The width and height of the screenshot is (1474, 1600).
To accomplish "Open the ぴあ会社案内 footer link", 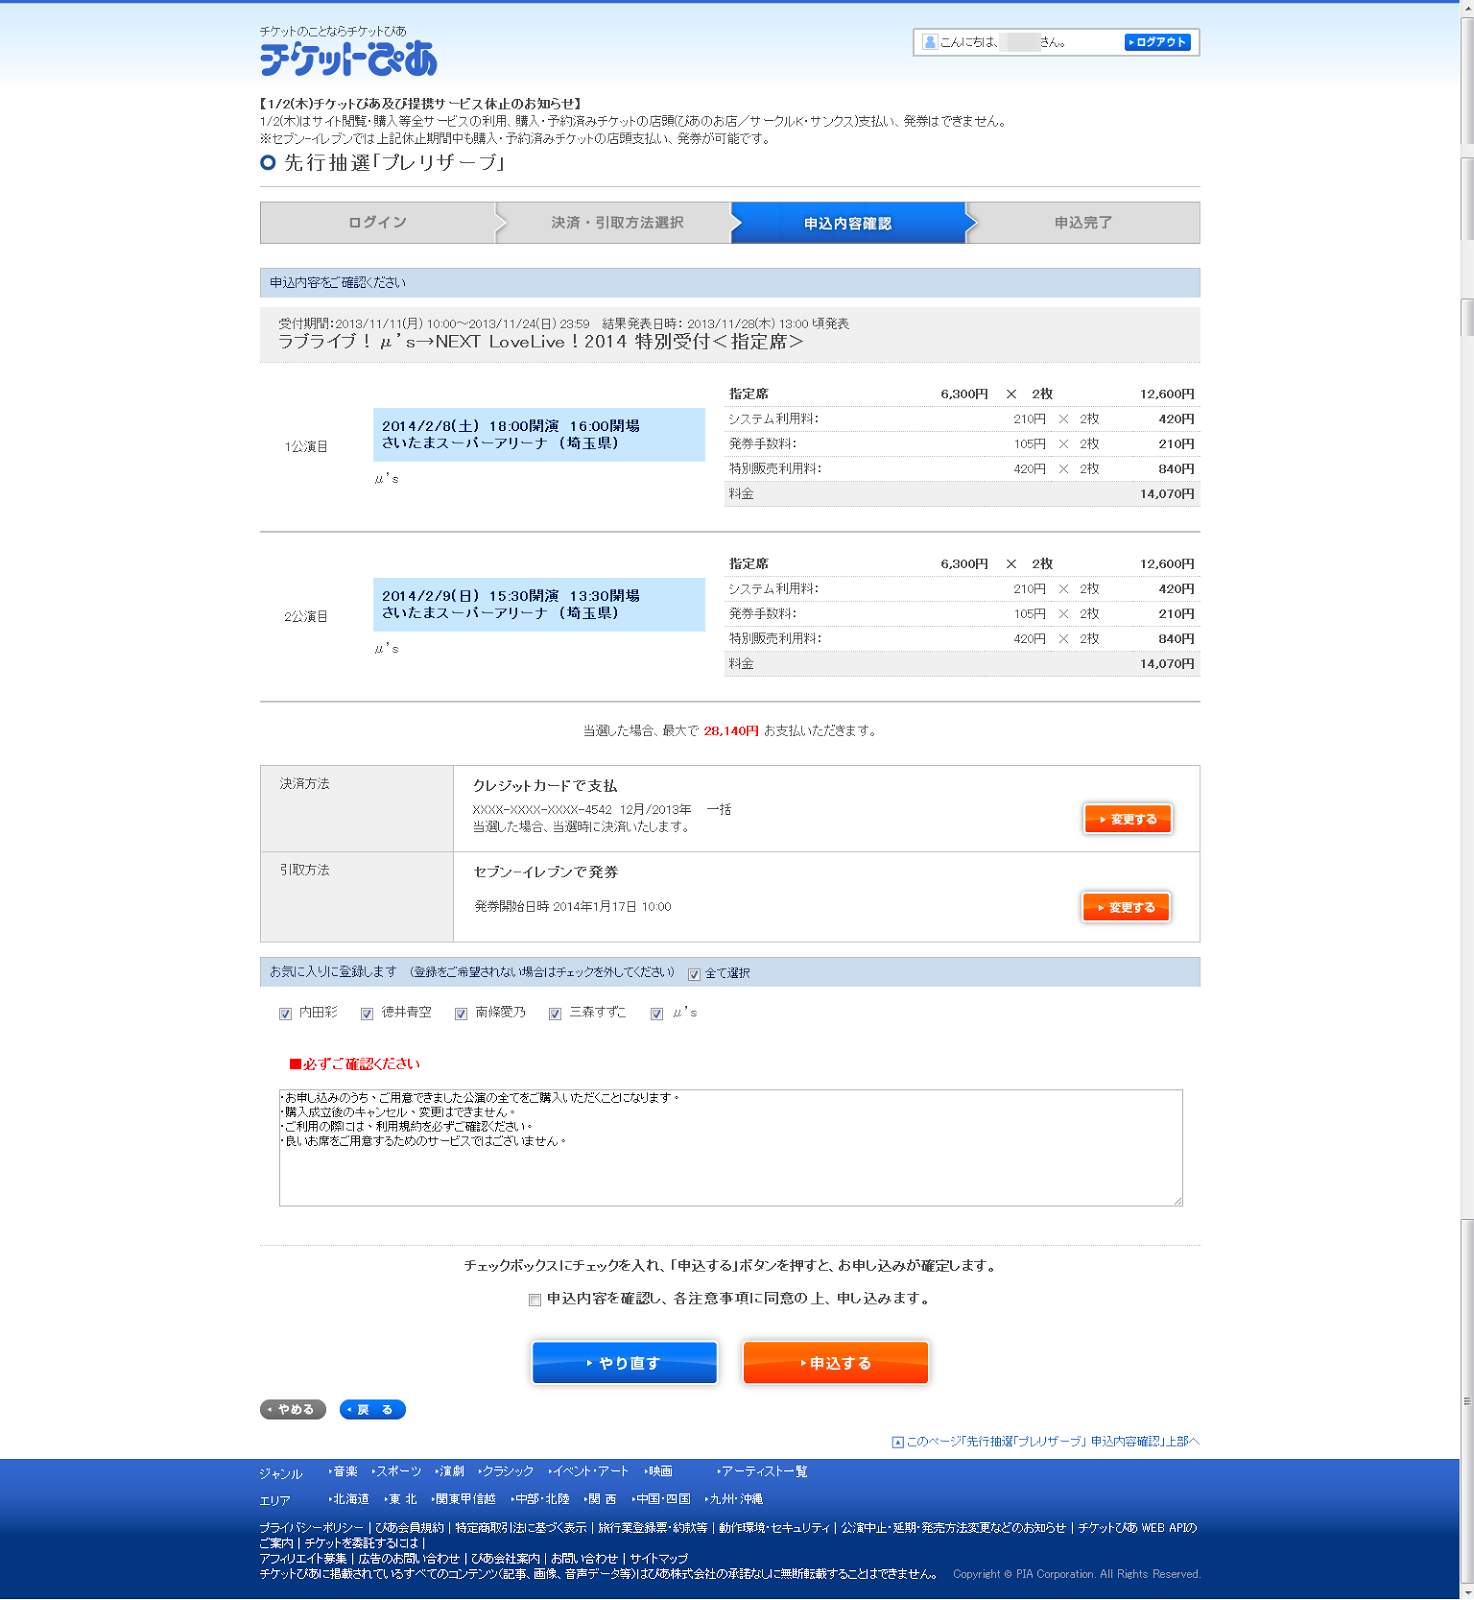I will pos(506,1559).
